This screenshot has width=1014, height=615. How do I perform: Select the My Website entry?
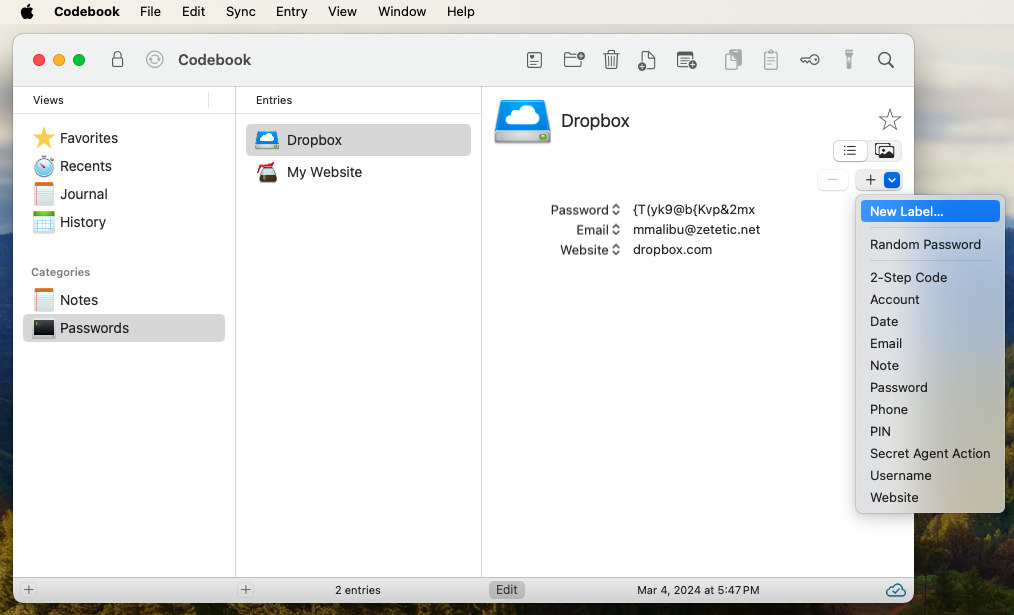pyautogui.click(x=358, y=172)
